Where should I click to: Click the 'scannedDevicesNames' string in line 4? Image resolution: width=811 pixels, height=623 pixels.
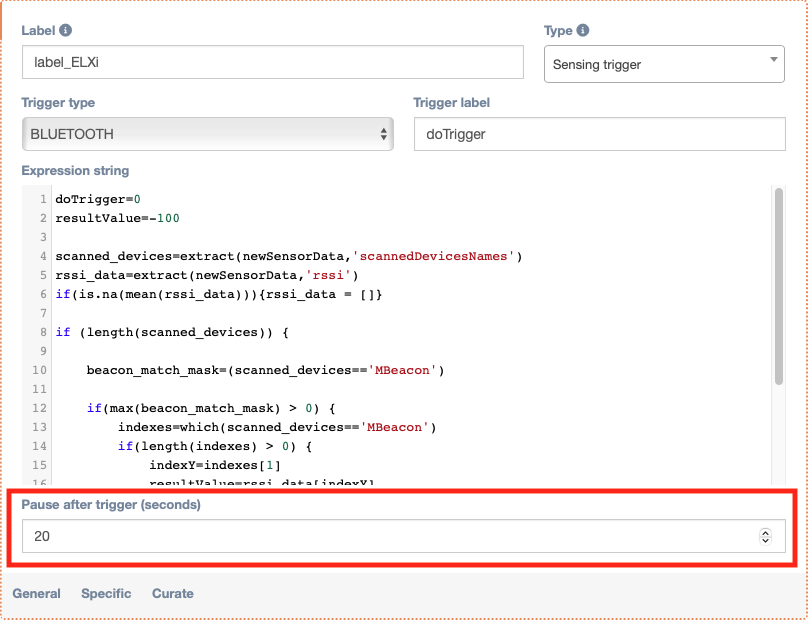point(438,256)
